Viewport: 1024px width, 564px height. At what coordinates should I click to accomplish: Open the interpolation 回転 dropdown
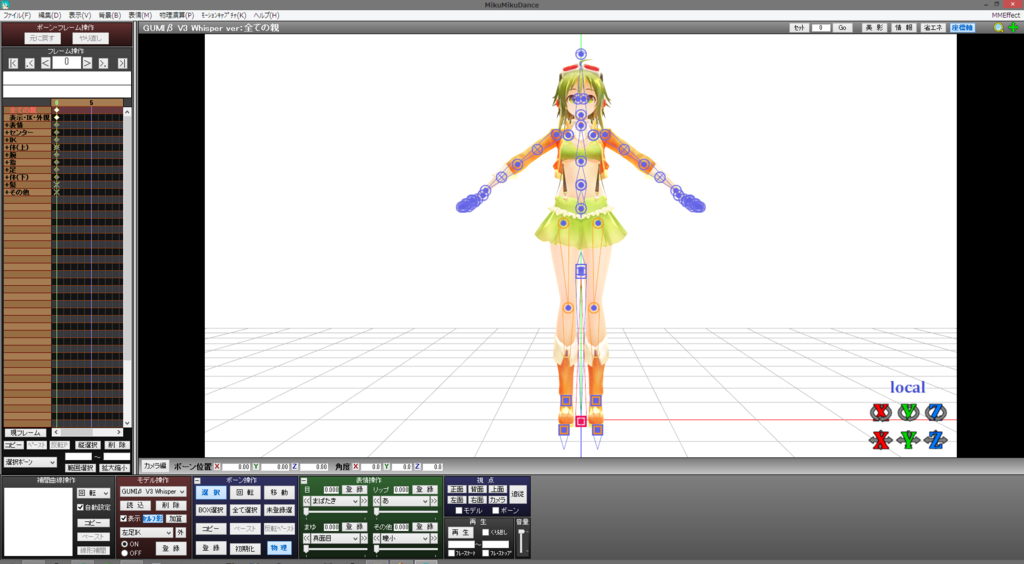[x=93, y=493]
